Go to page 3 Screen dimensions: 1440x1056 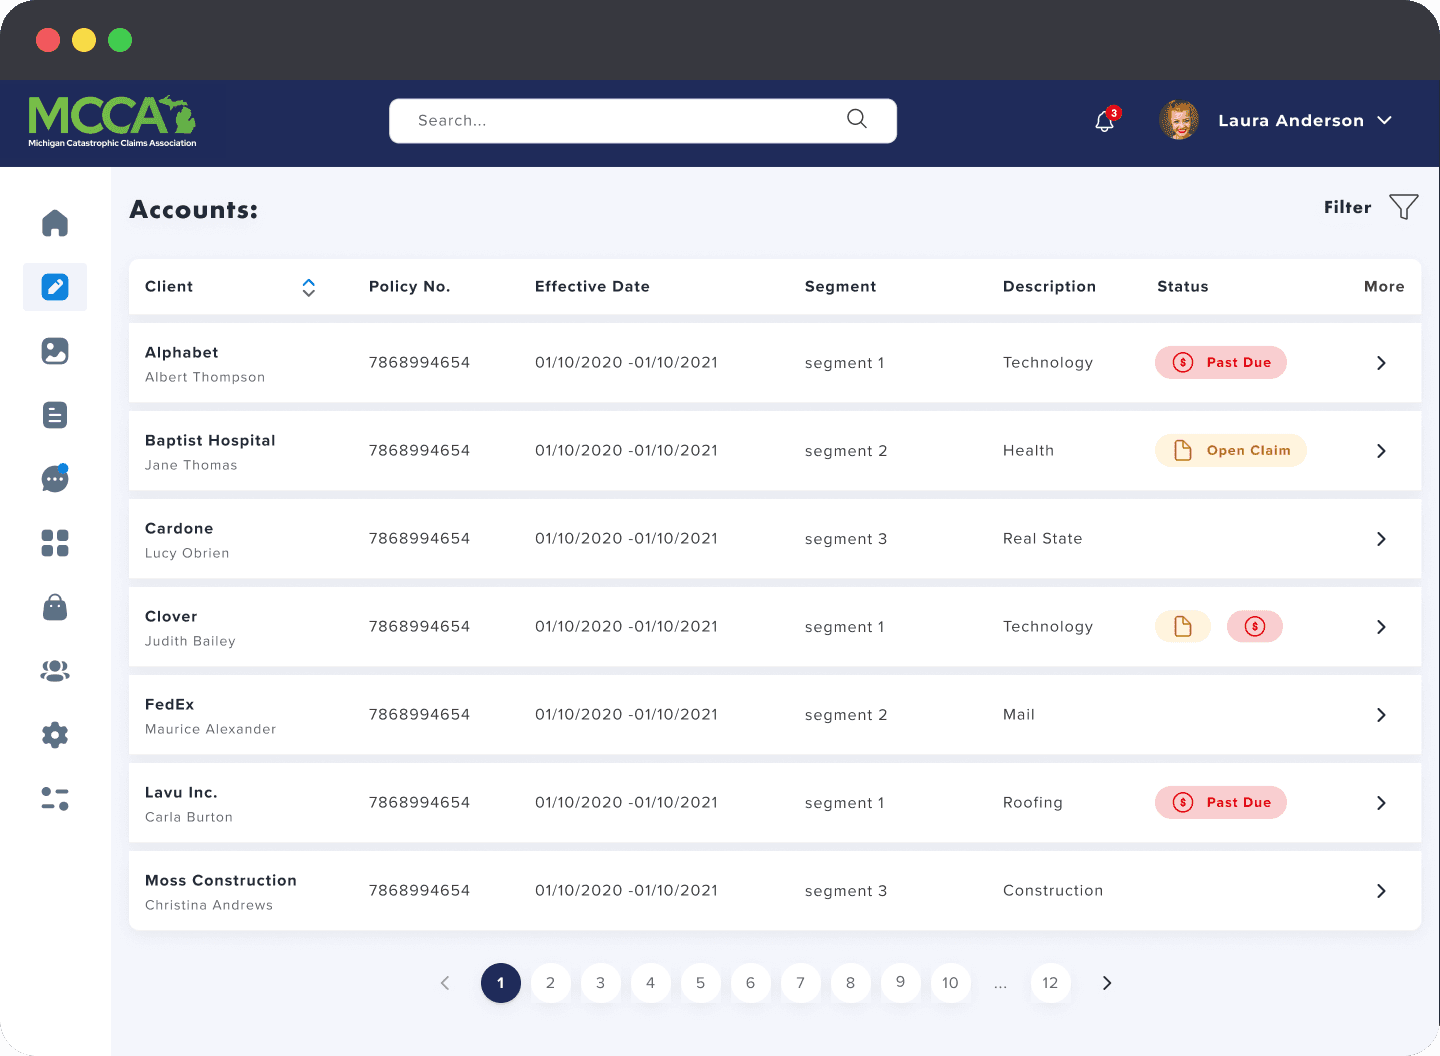(x=601, y=983)
